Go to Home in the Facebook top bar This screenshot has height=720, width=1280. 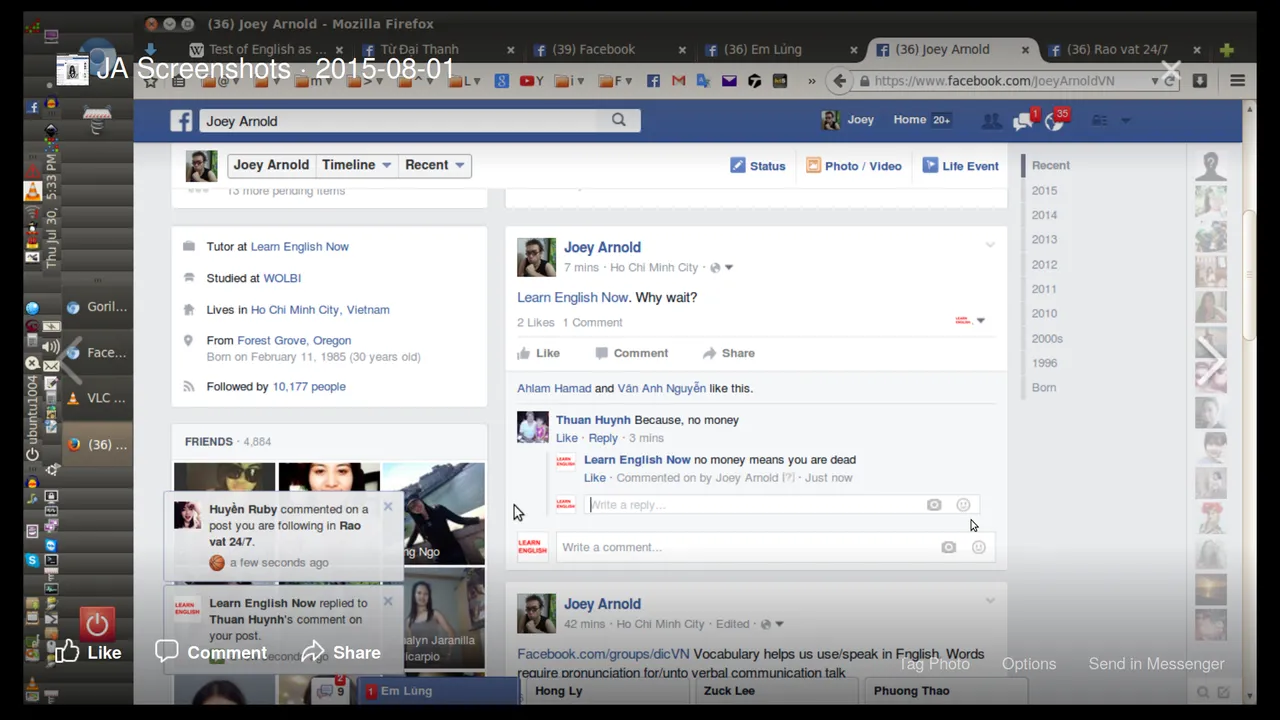(909, 120)
